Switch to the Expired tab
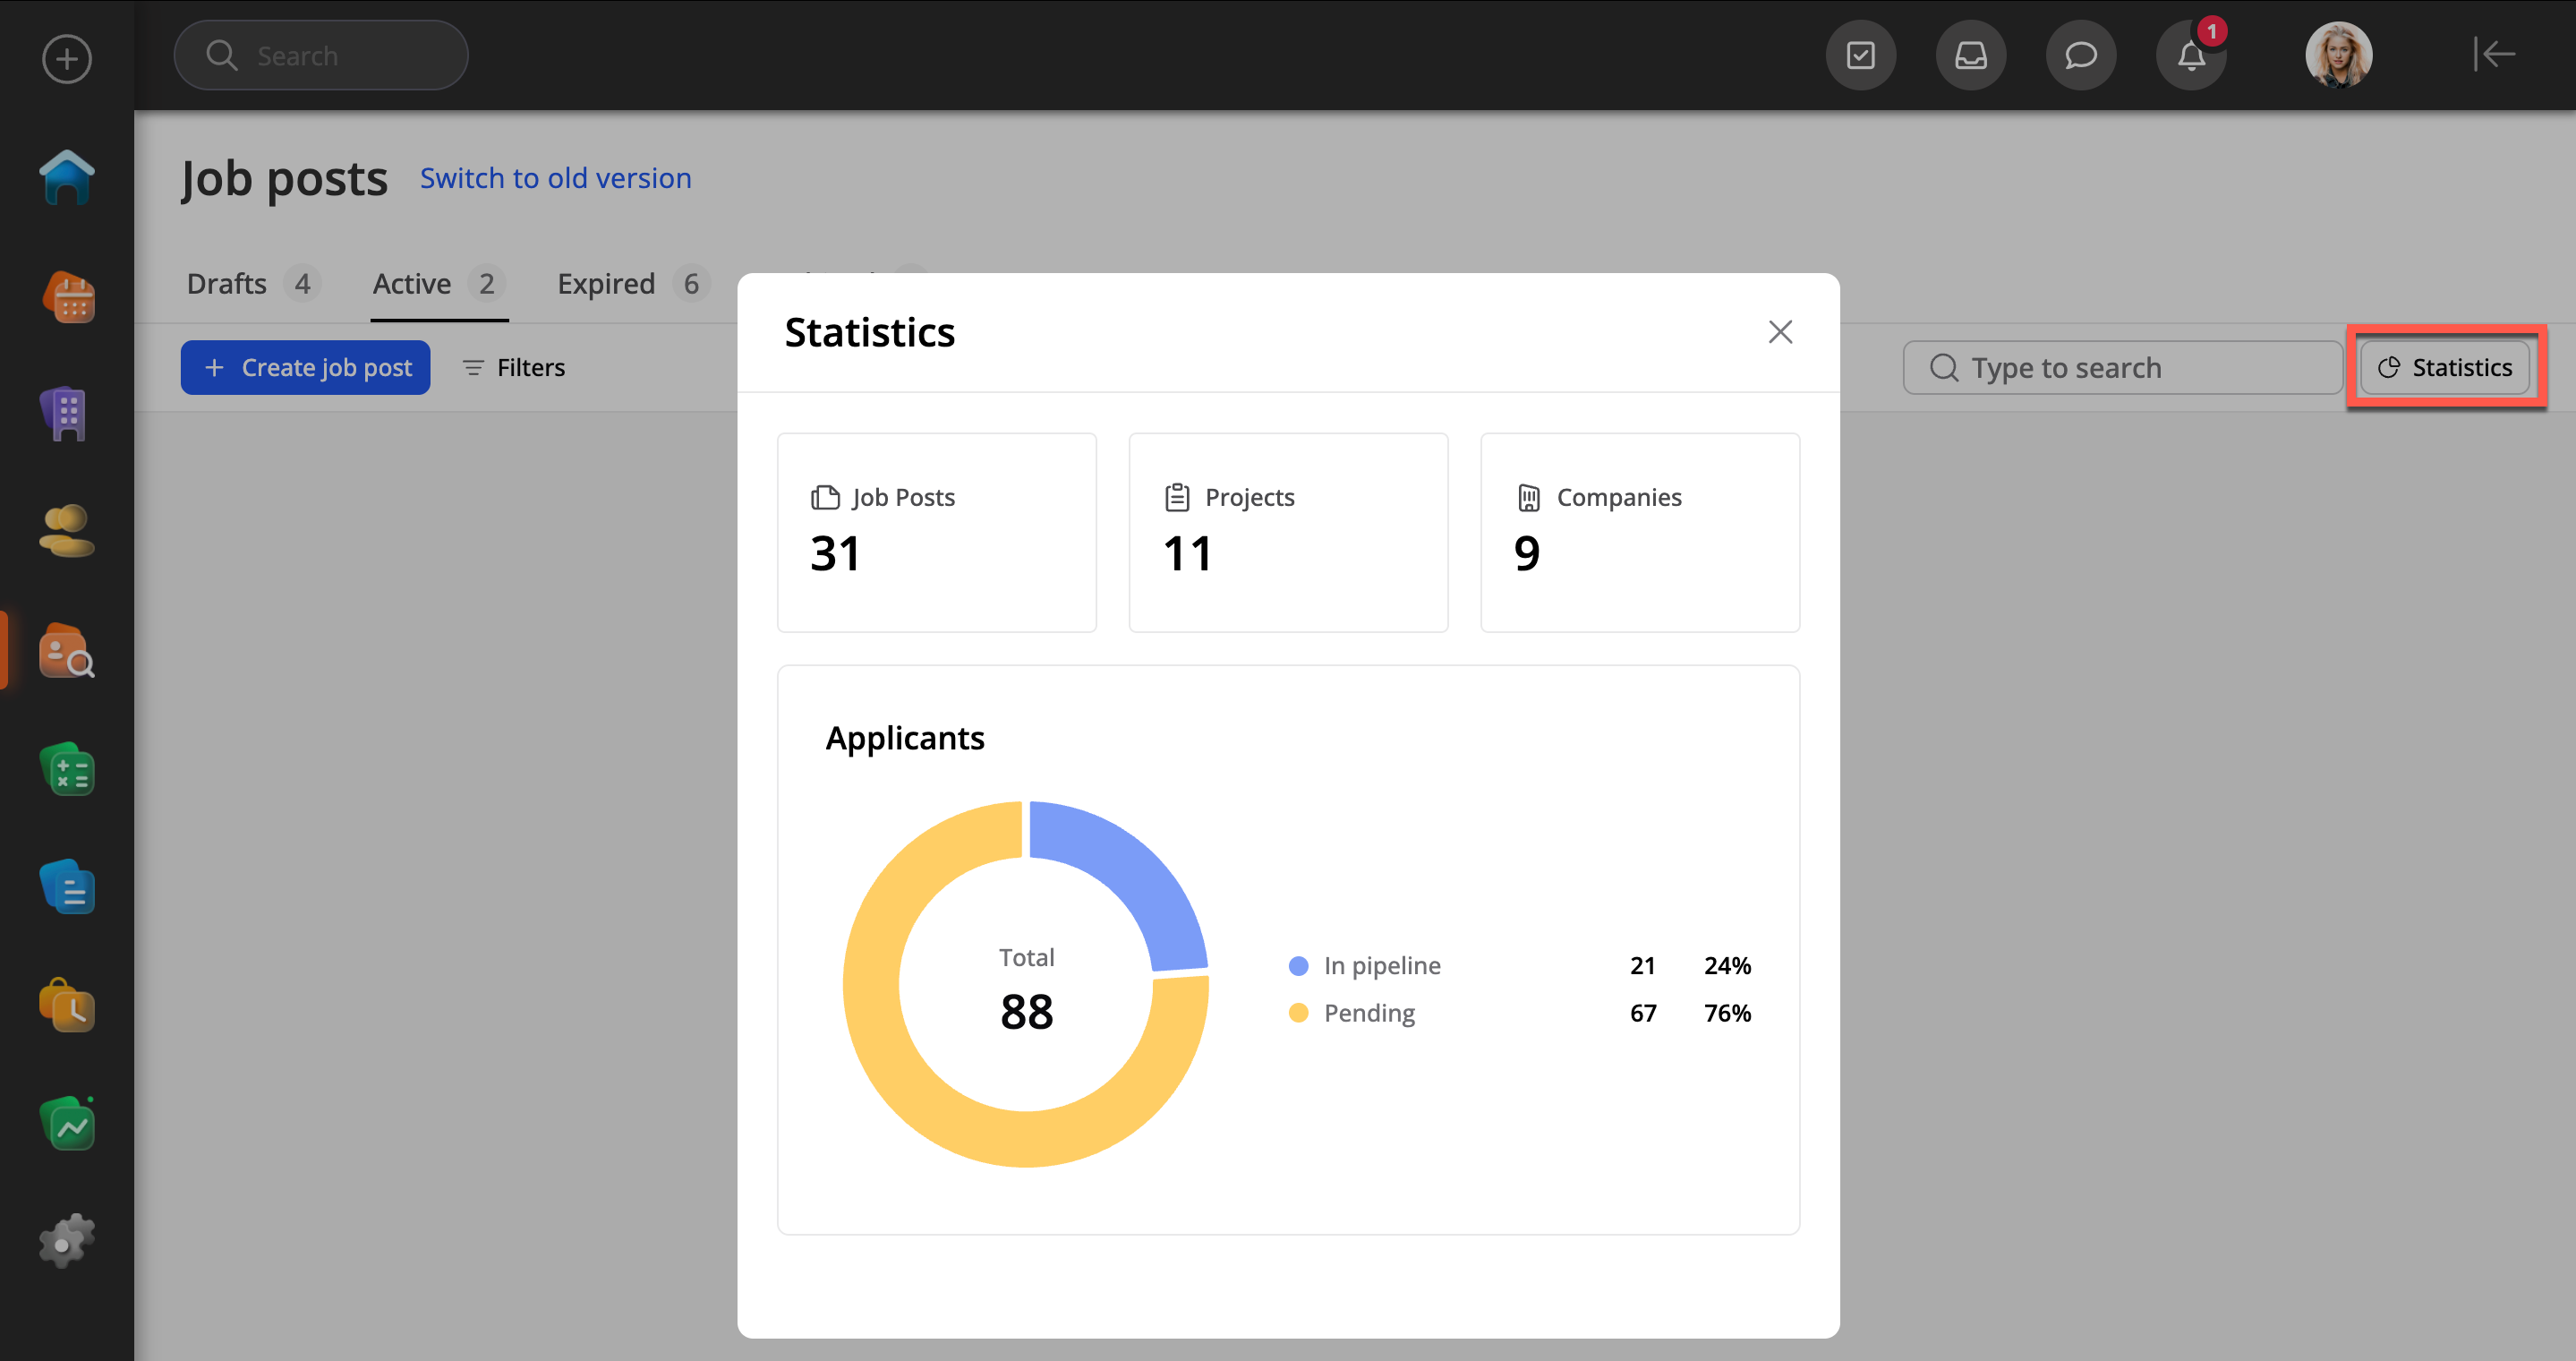The image size is (2576, 1361). [x=606, y=284]
